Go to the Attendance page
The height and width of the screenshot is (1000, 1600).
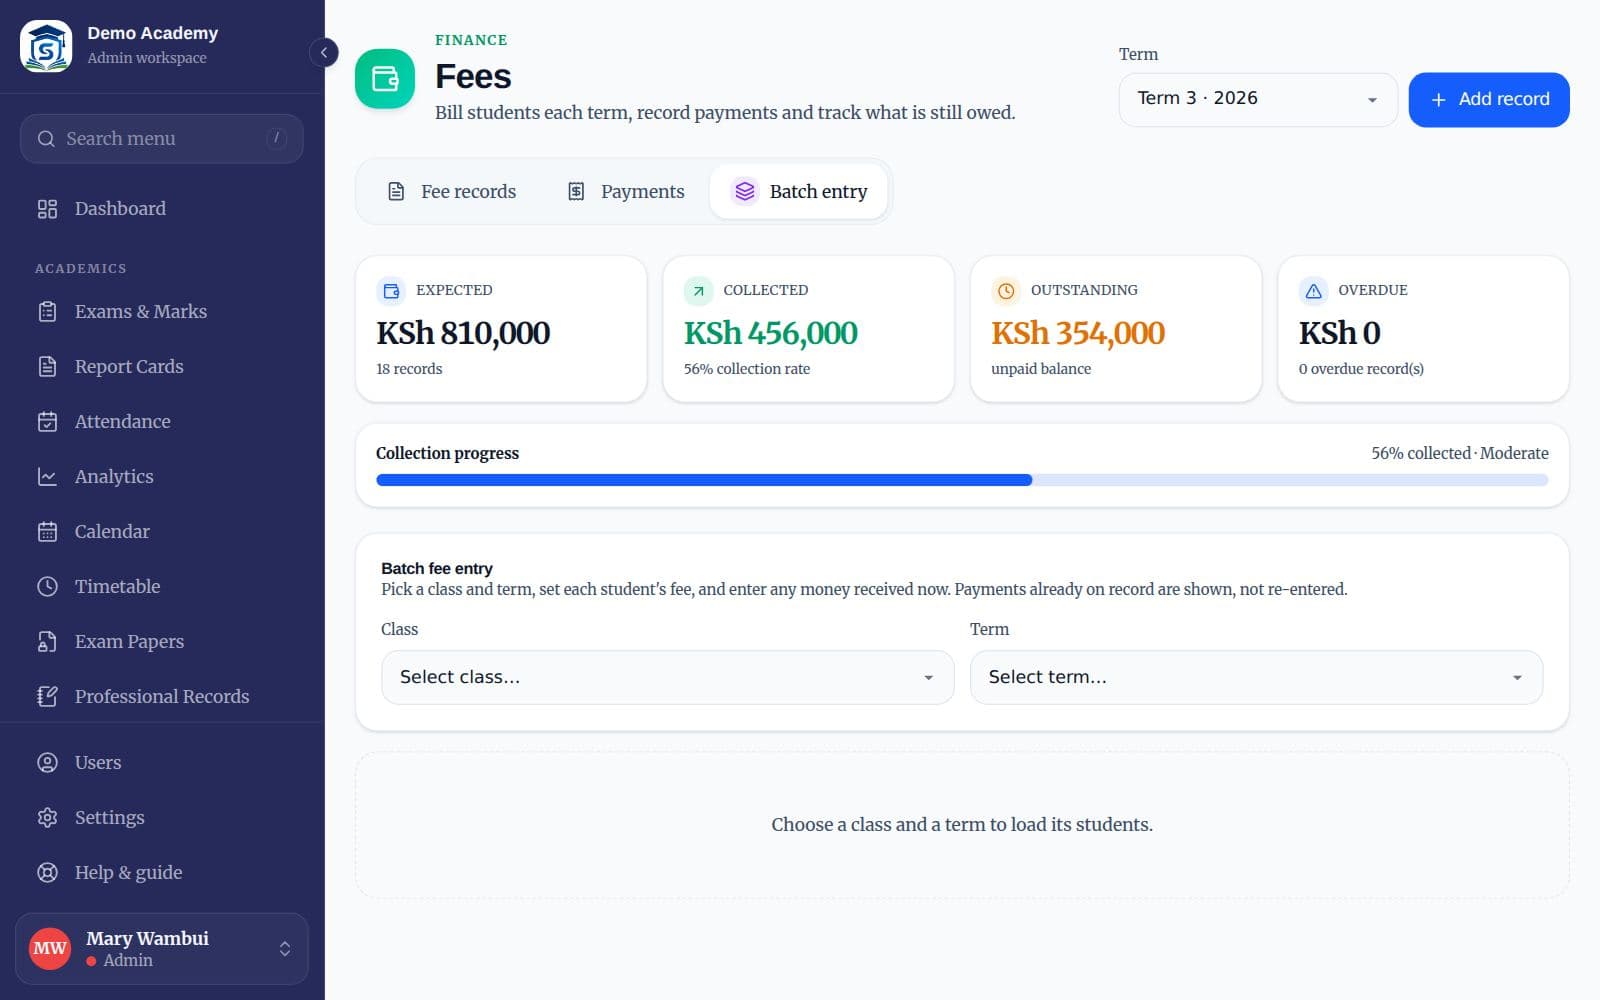[x=162, y=422]
